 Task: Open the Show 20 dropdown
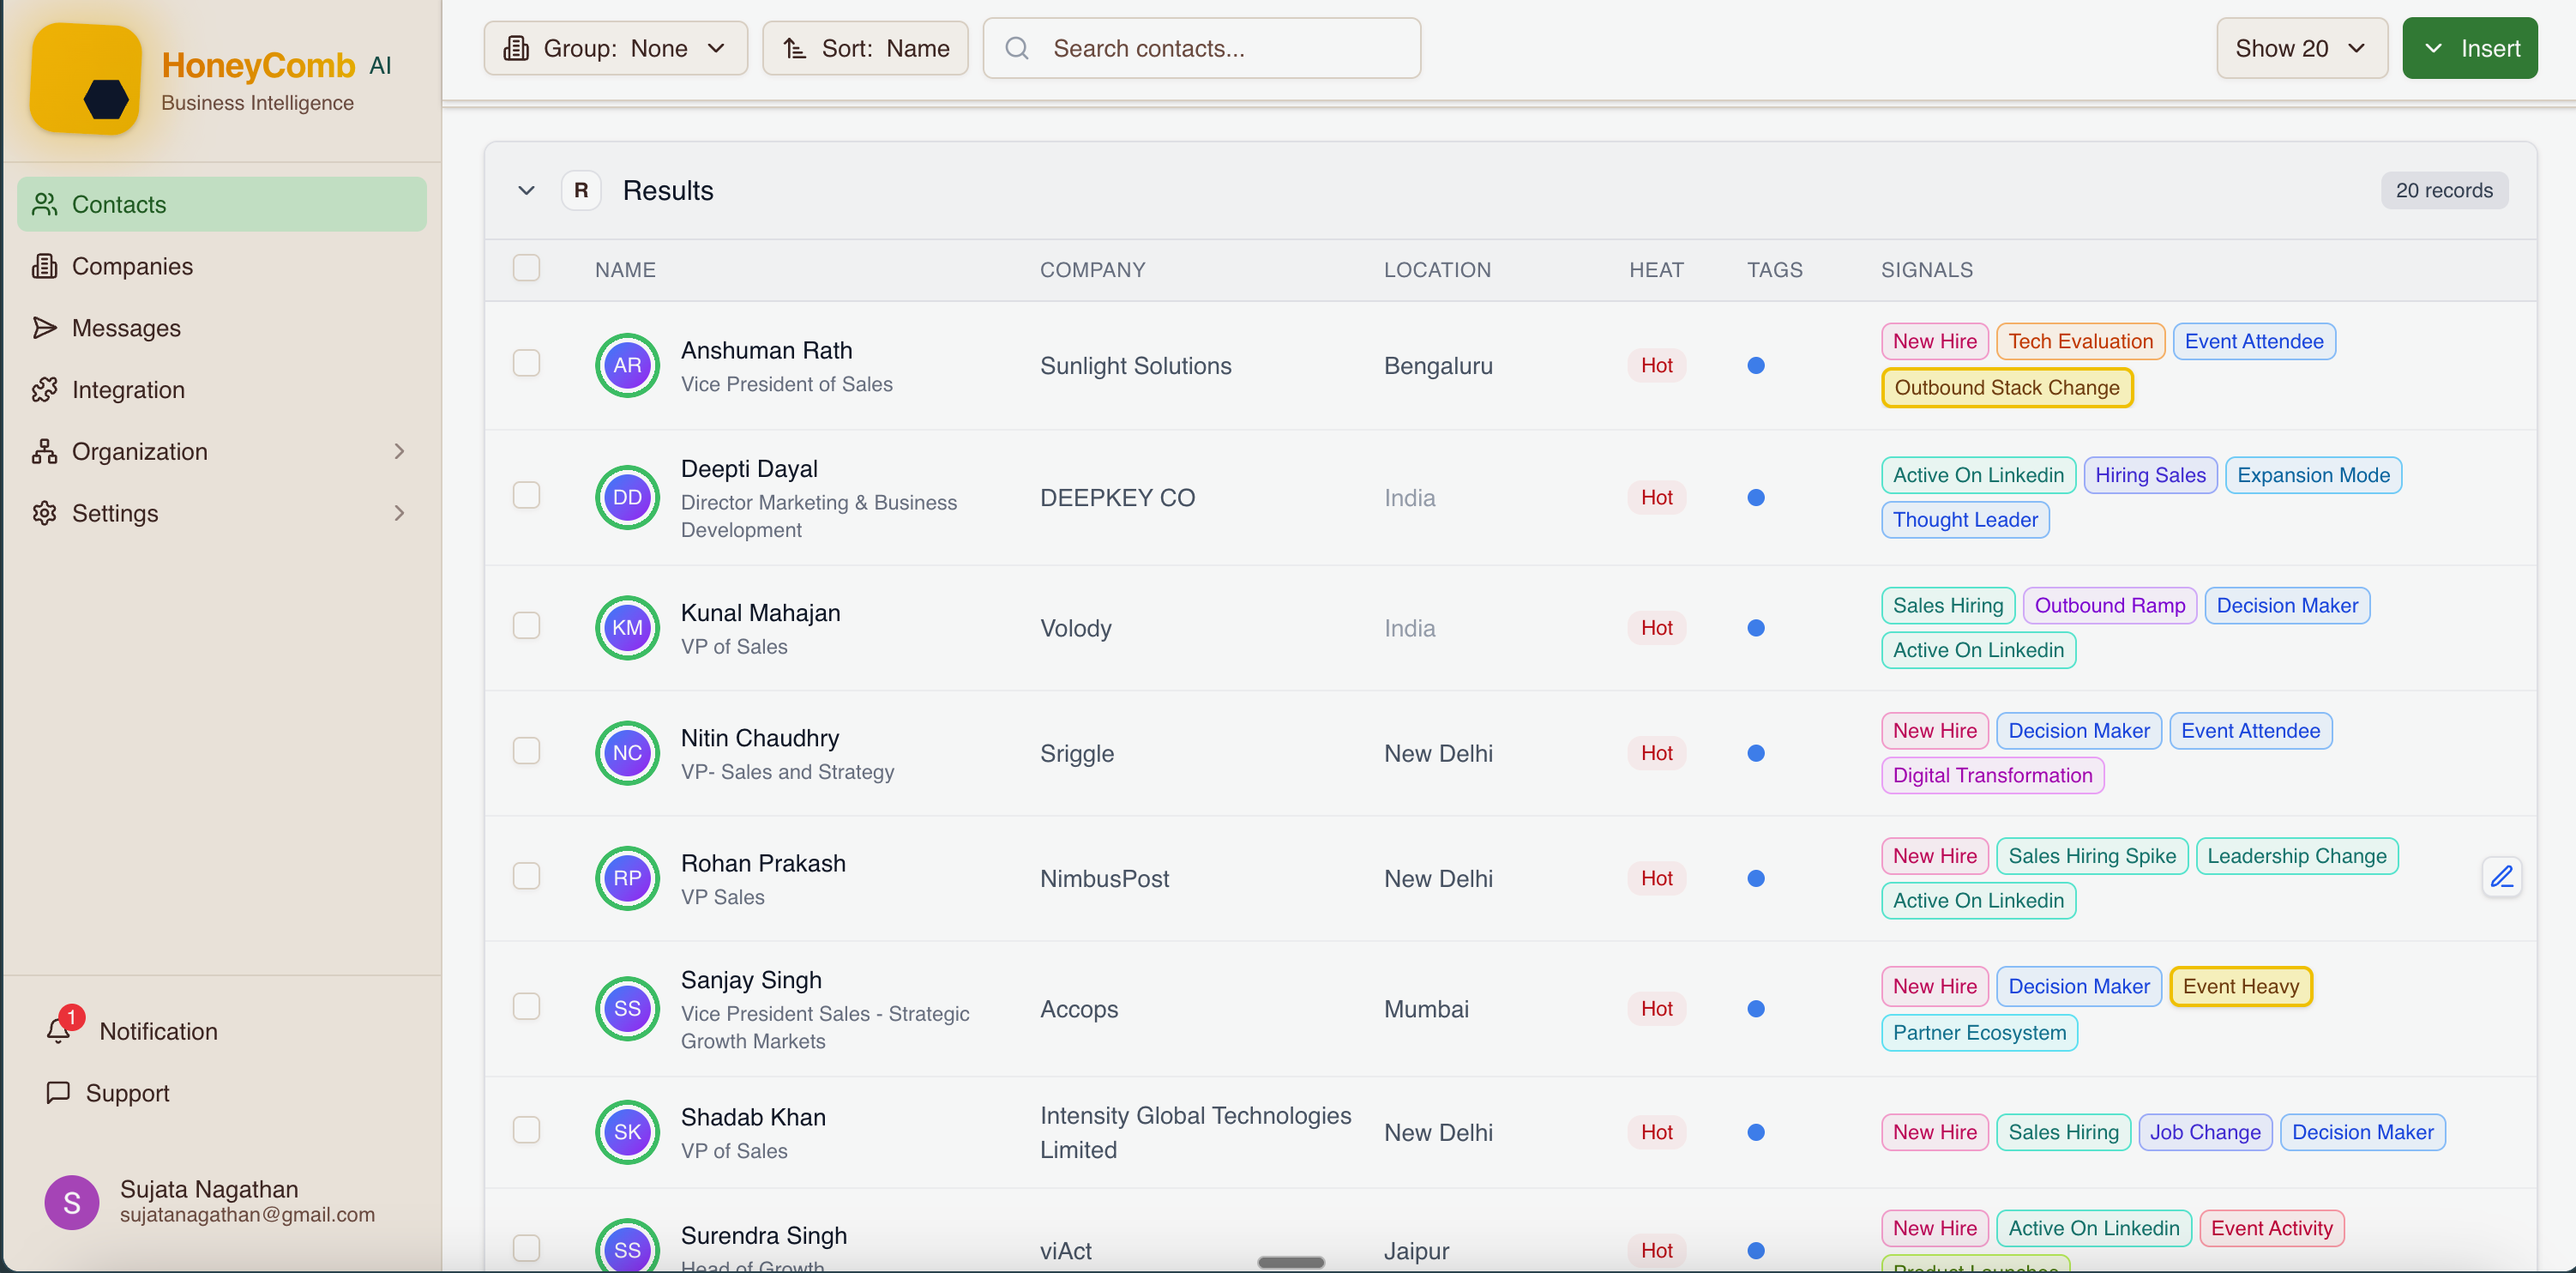click(2301, 47)
